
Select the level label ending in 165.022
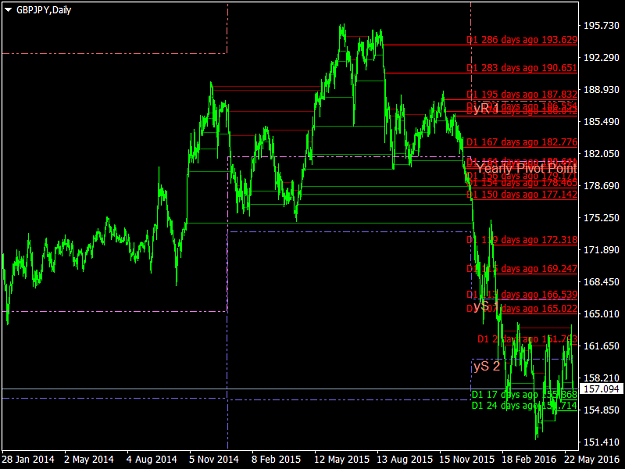(x=521, y=308)
